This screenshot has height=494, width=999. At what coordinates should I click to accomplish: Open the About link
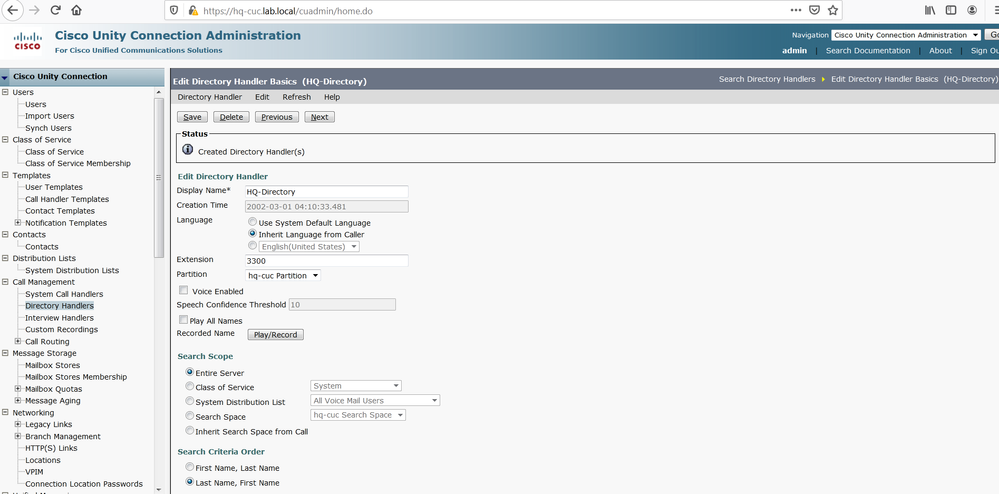click(x=940, y=50)
